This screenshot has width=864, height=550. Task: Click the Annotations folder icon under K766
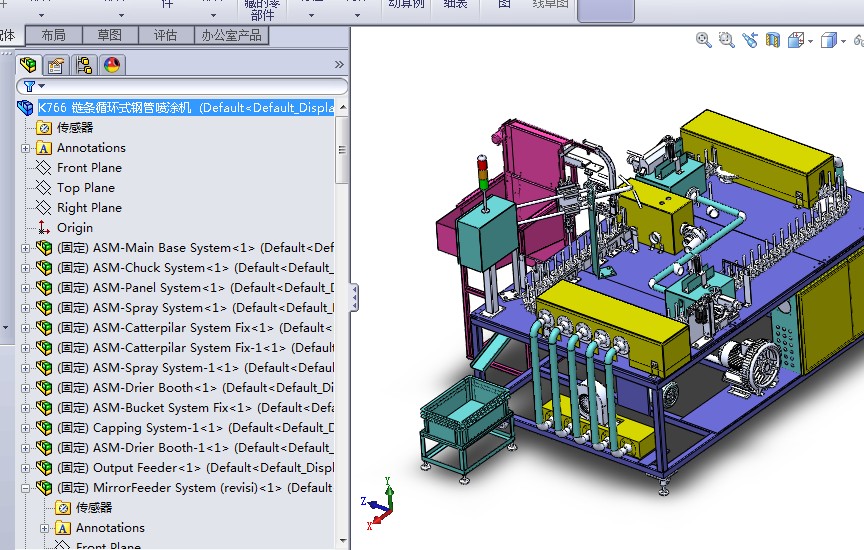pos(44,148)
